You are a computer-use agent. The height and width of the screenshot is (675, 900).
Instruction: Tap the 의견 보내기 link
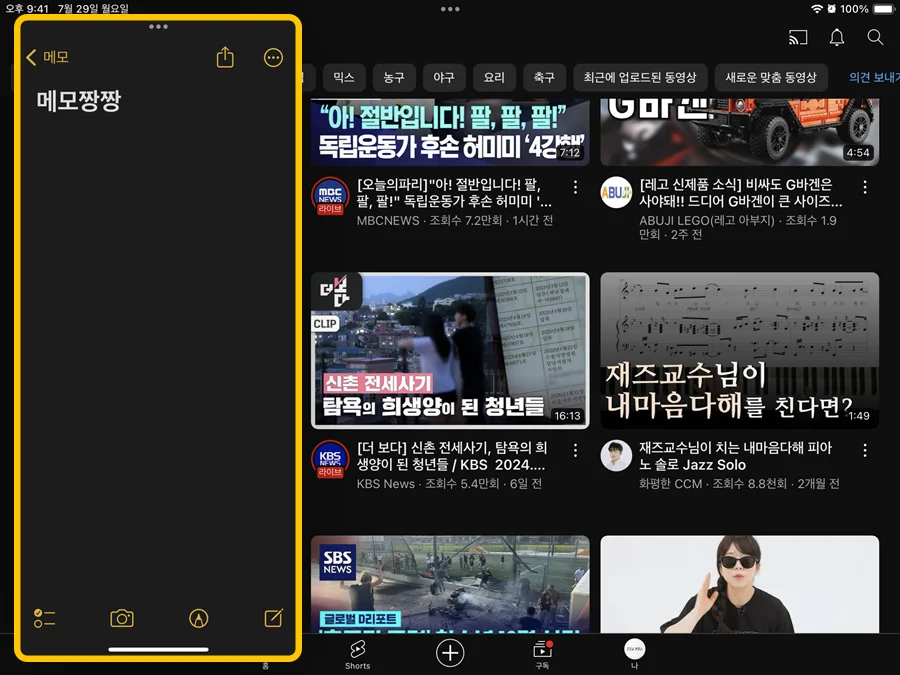click(x=874, y=77)
